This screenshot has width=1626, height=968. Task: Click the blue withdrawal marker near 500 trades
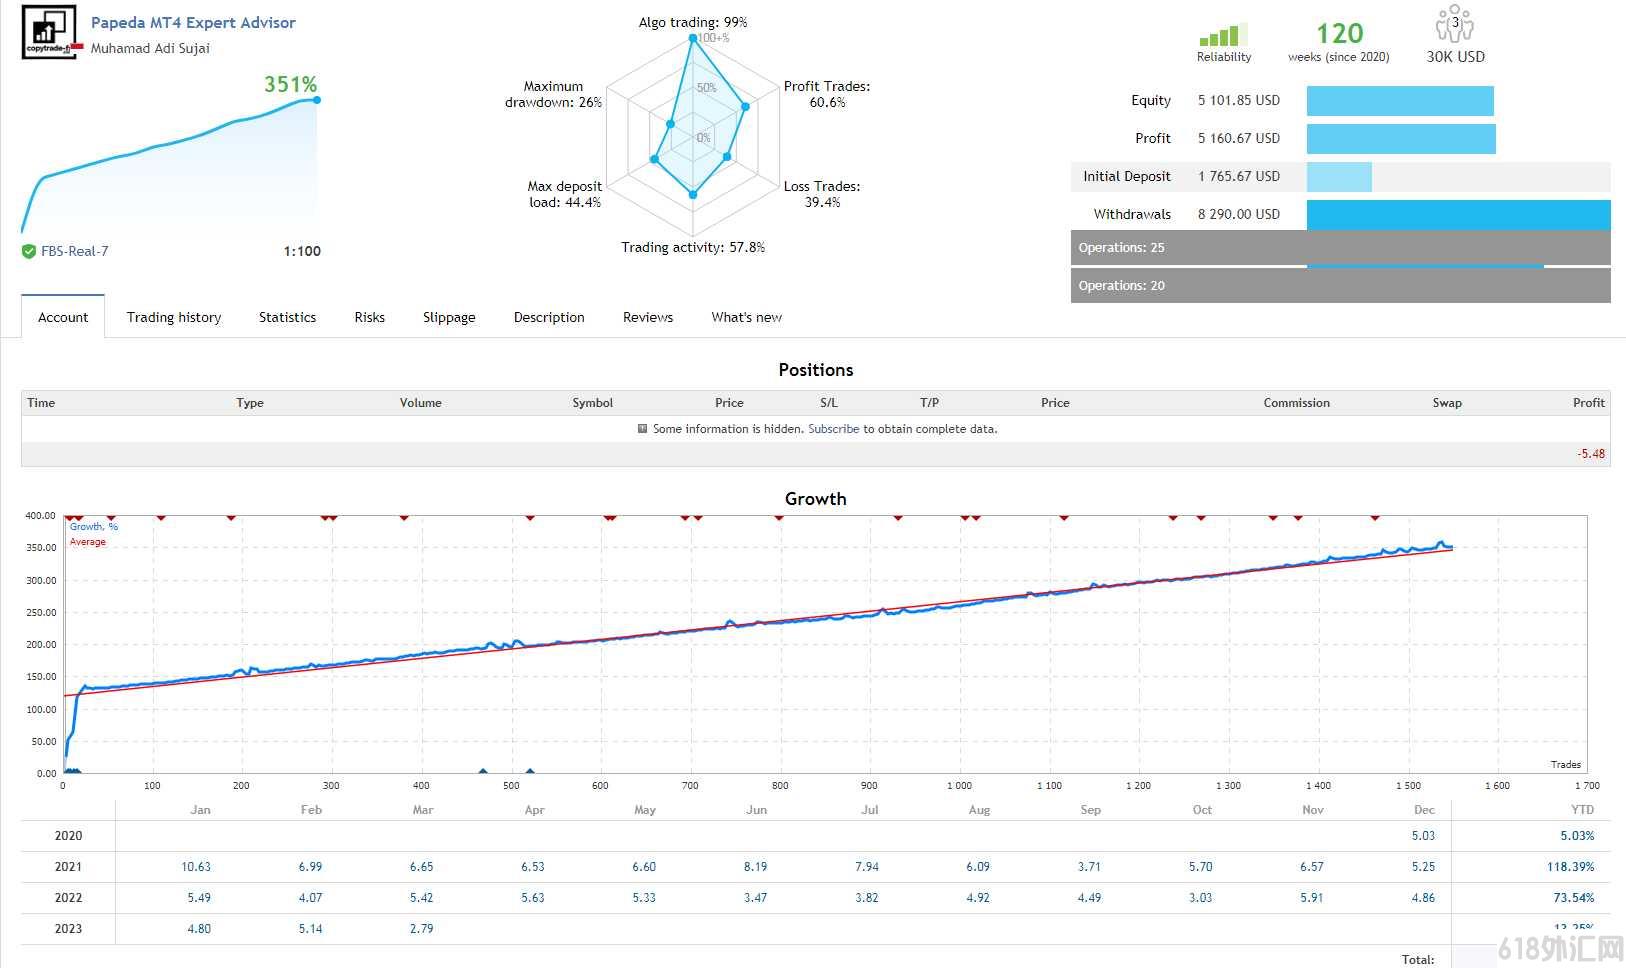530,771
